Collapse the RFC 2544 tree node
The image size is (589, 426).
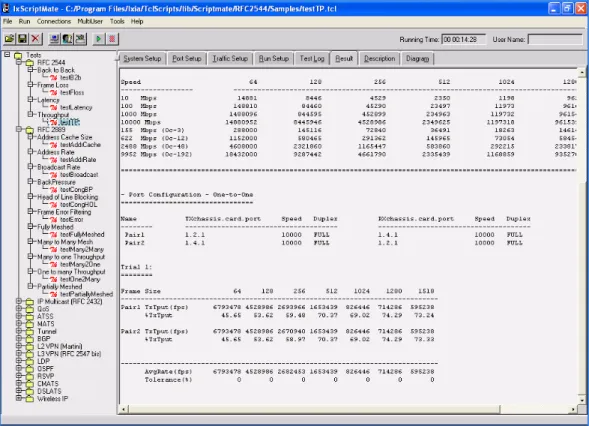(x=19, y=62)
